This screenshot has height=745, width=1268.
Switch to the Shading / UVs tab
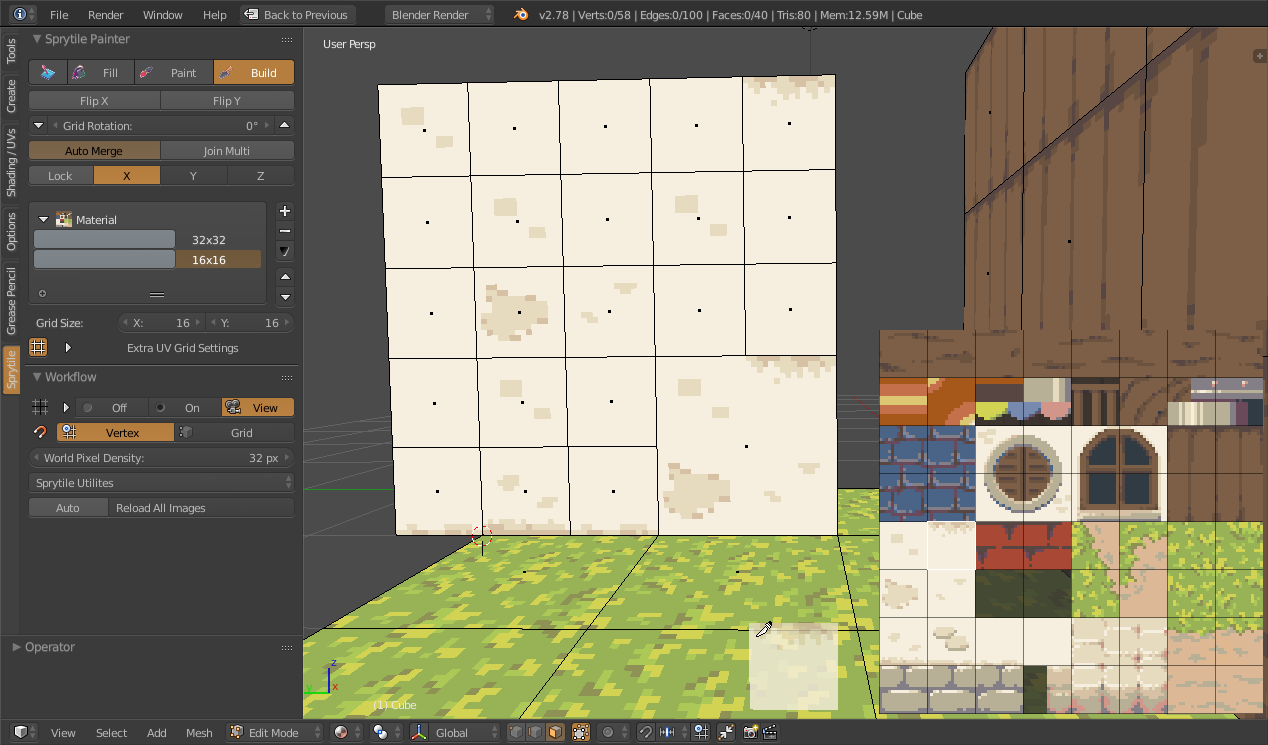coord(11,161)
